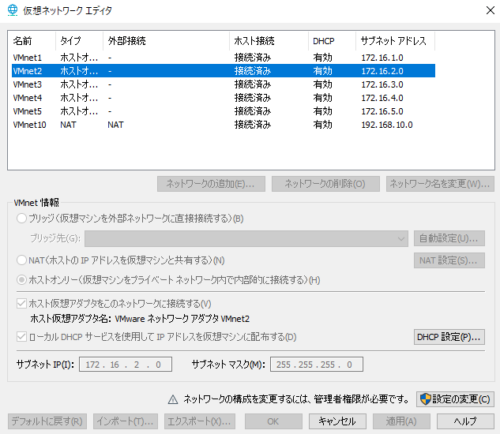The height and width of the screenshot is (434, 500).
Task: Select the VMnet2 row
Action: (x=223, y=71)
